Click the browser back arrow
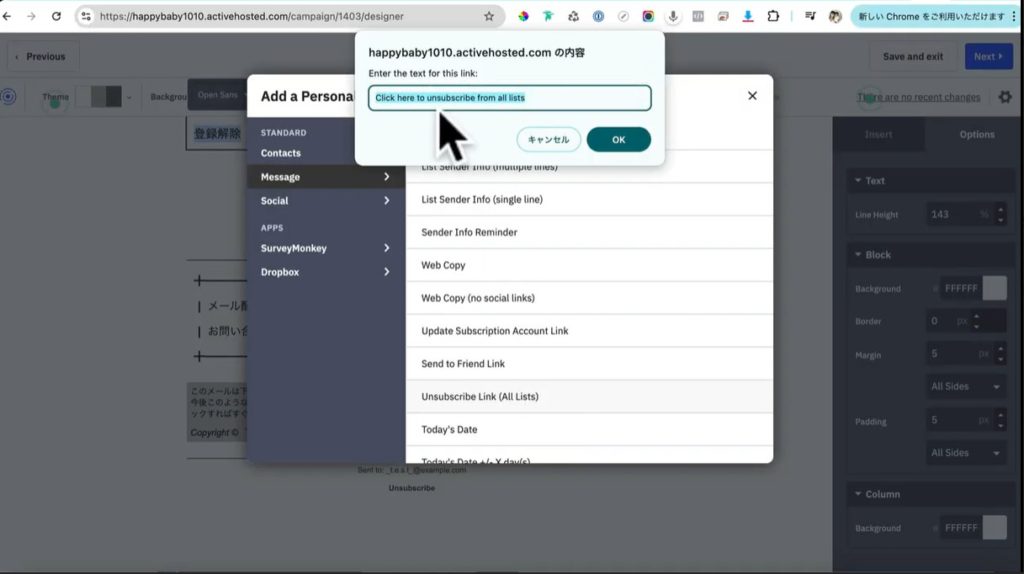This screenshot has width=1024, height=574. [x=8, y=16]
